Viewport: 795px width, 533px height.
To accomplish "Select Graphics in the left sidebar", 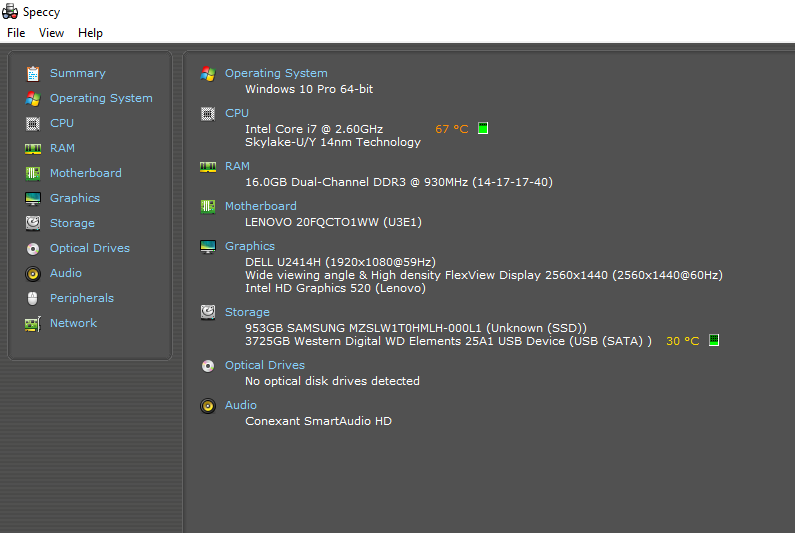I will click(75, 198).
